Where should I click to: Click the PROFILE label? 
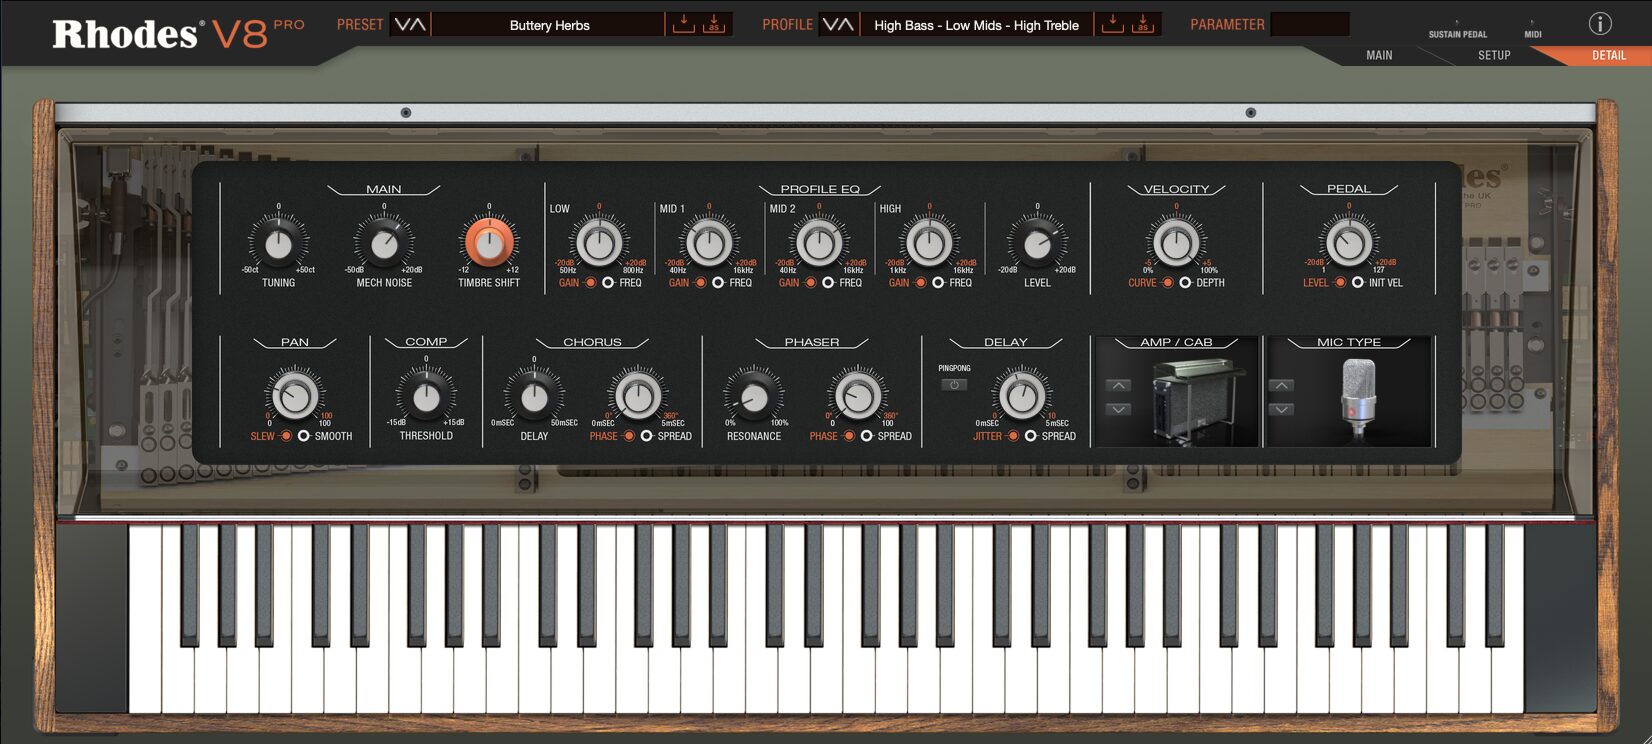[x=787, y=24]
